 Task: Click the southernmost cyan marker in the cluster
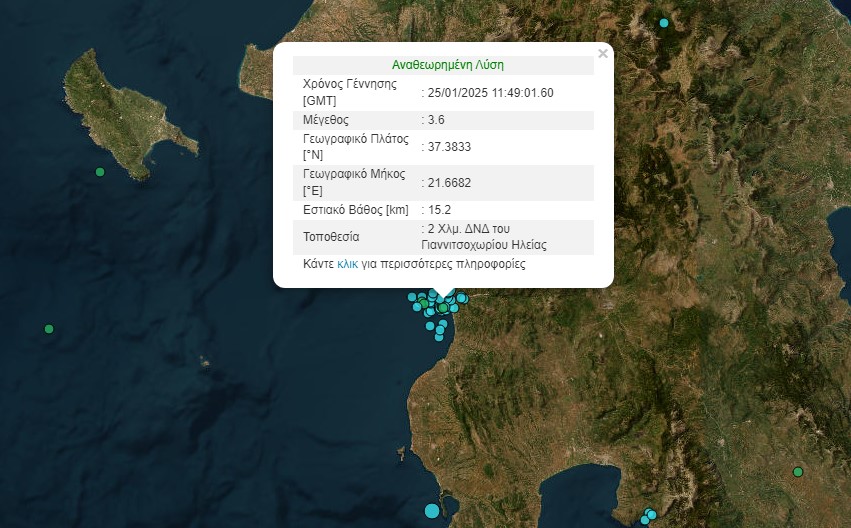pos(439,337)
